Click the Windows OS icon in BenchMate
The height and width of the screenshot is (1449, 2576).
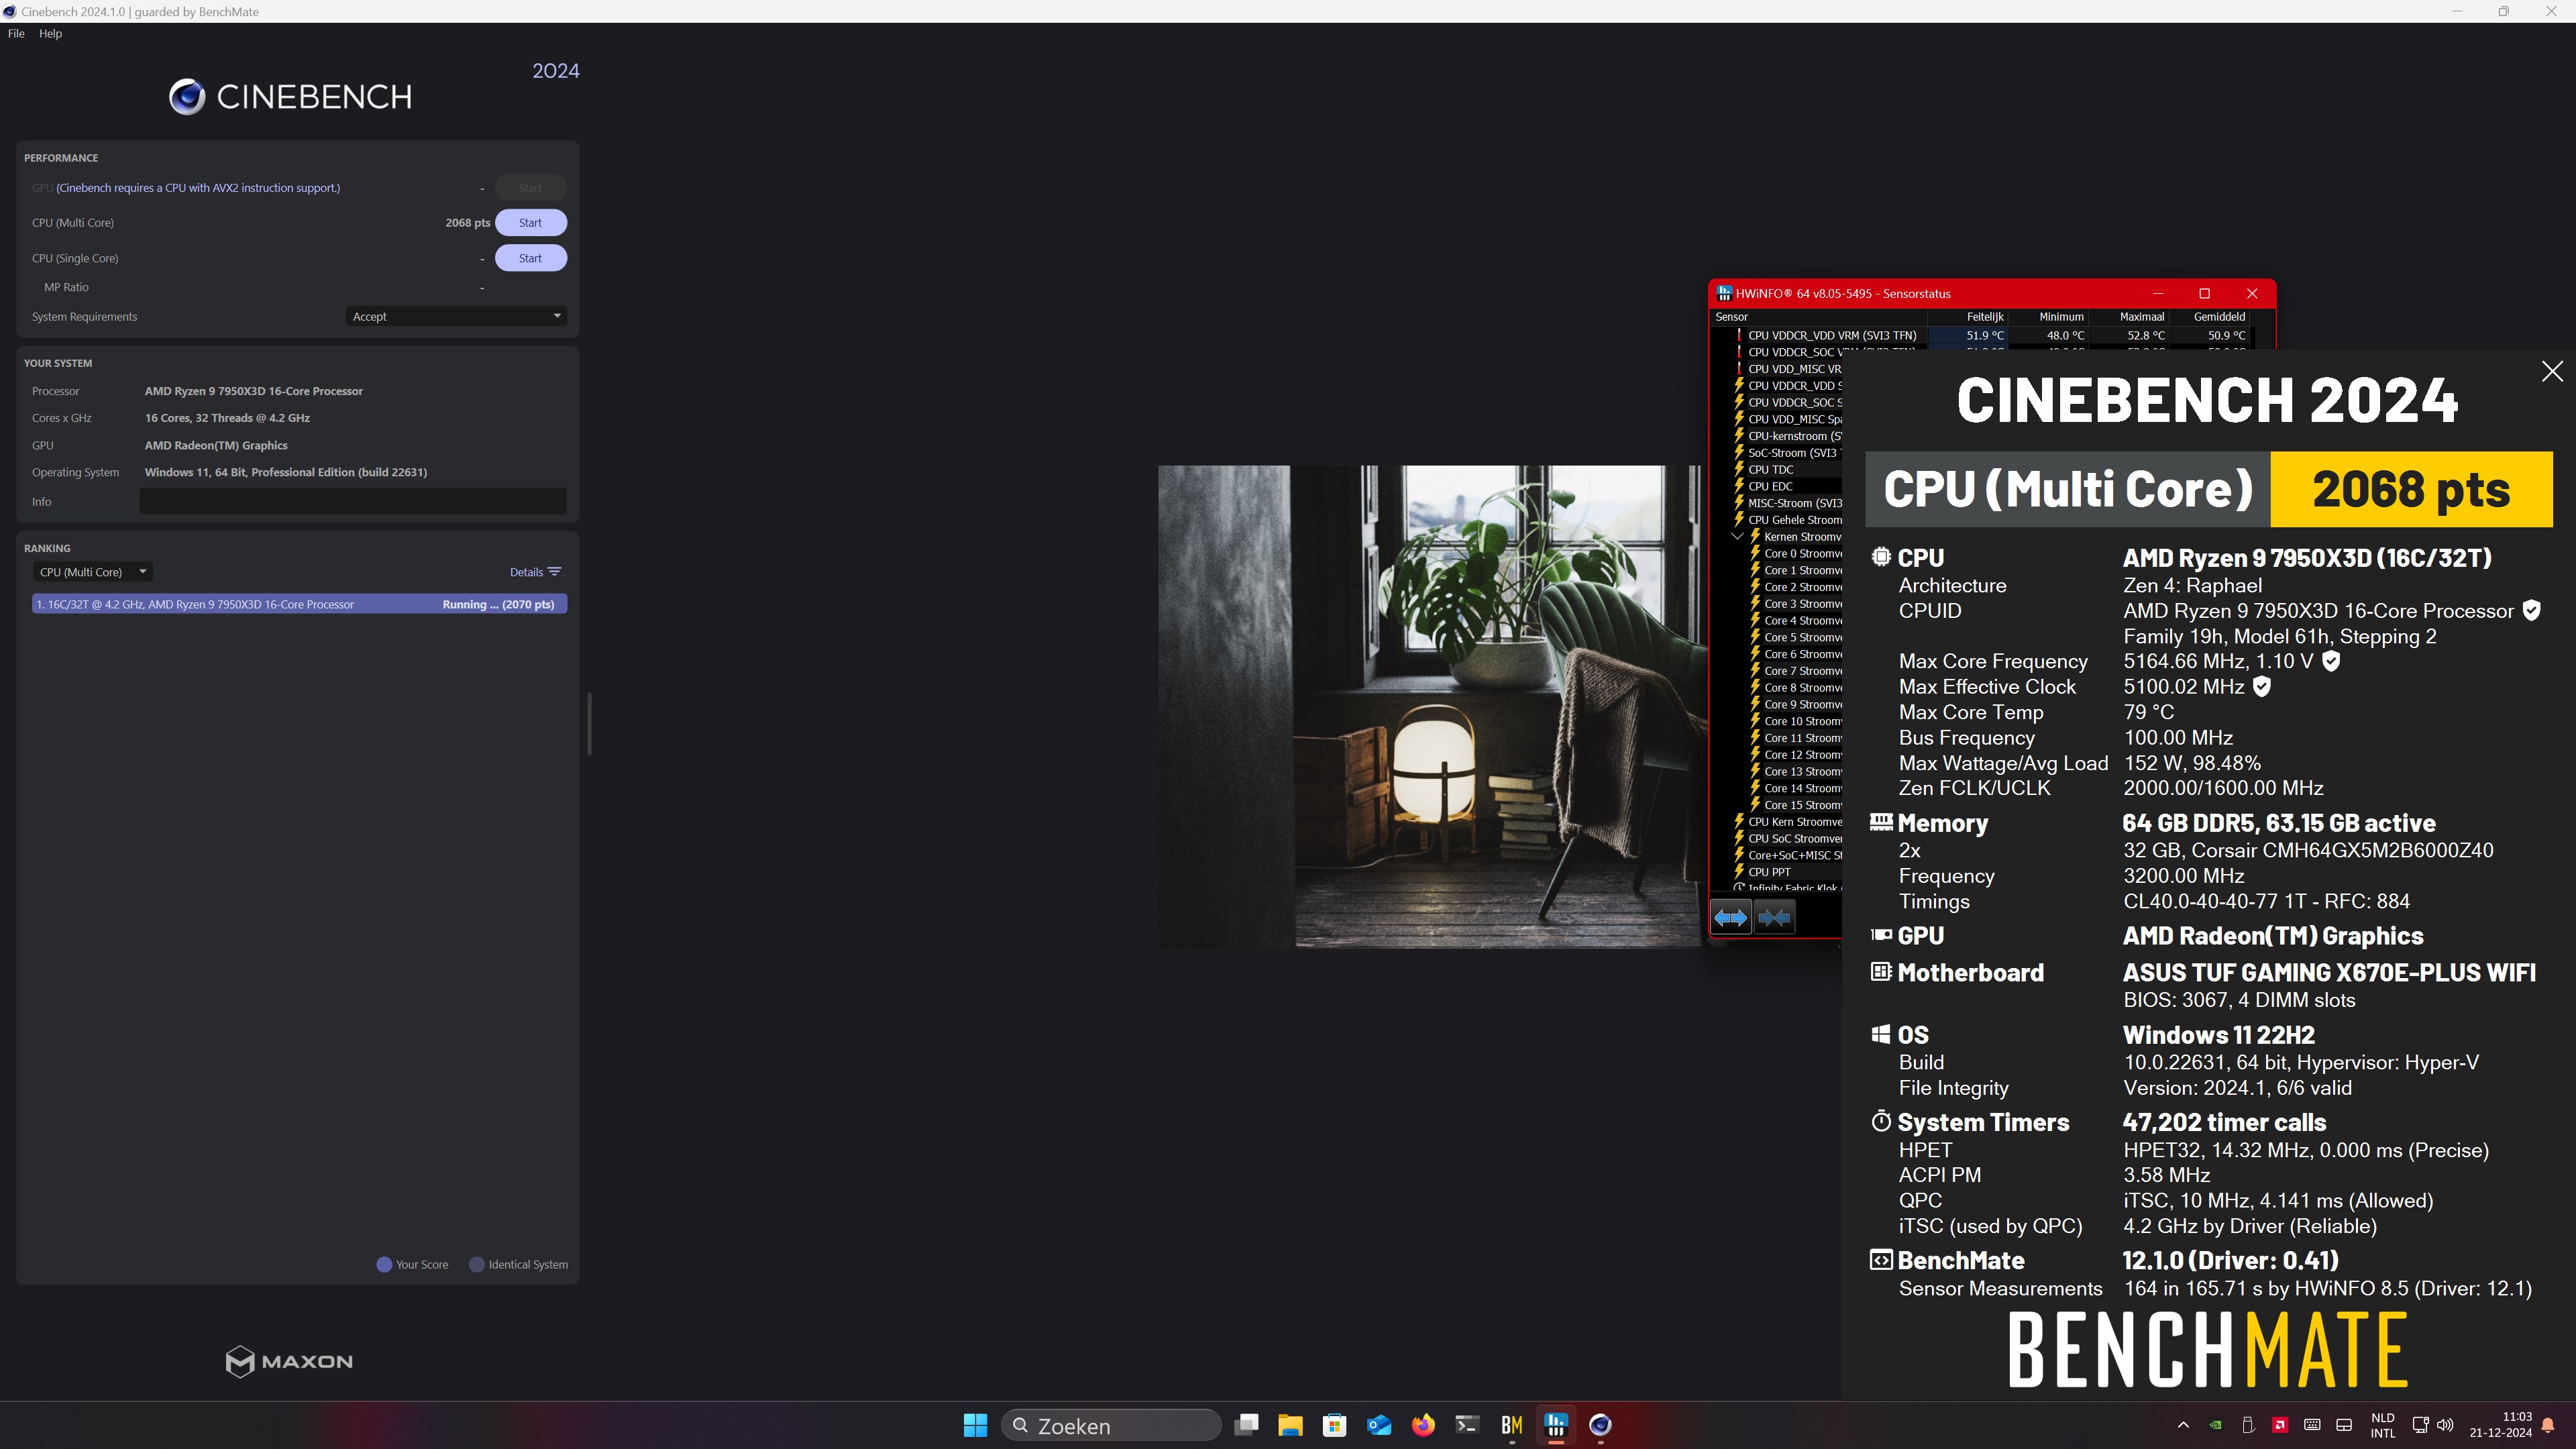[1881, 1034]
